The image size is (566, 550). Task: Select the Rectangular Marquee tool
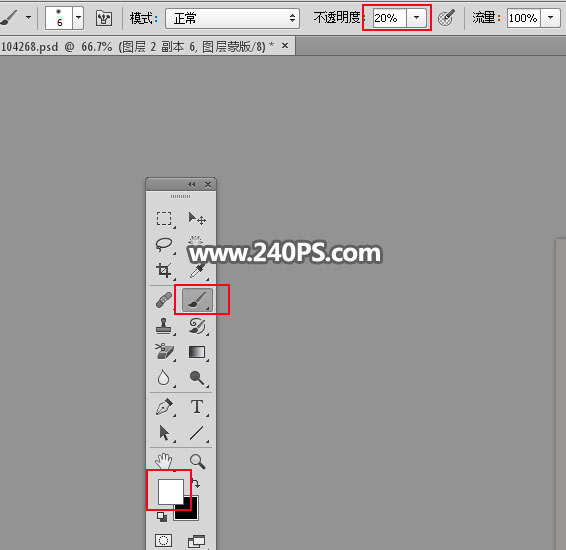[x=164, y=219]
